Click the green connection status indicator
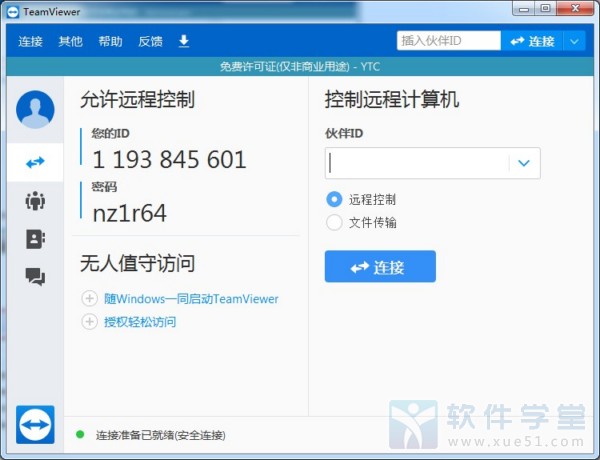Image resolution: width=600 pixels, height=460 pixels. pyautogui.click(x=80, y=434)
